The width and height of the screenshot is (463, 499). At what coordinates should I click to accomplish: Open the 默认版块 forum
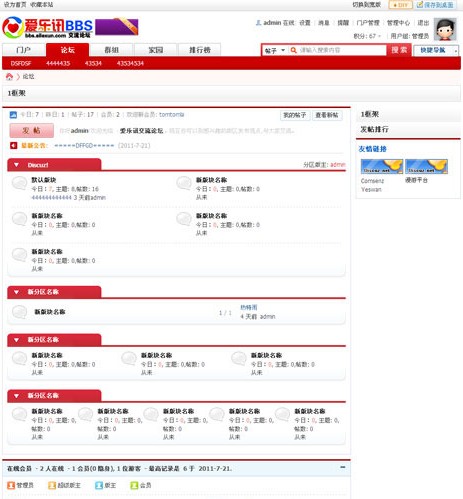[x=44, y=180]
